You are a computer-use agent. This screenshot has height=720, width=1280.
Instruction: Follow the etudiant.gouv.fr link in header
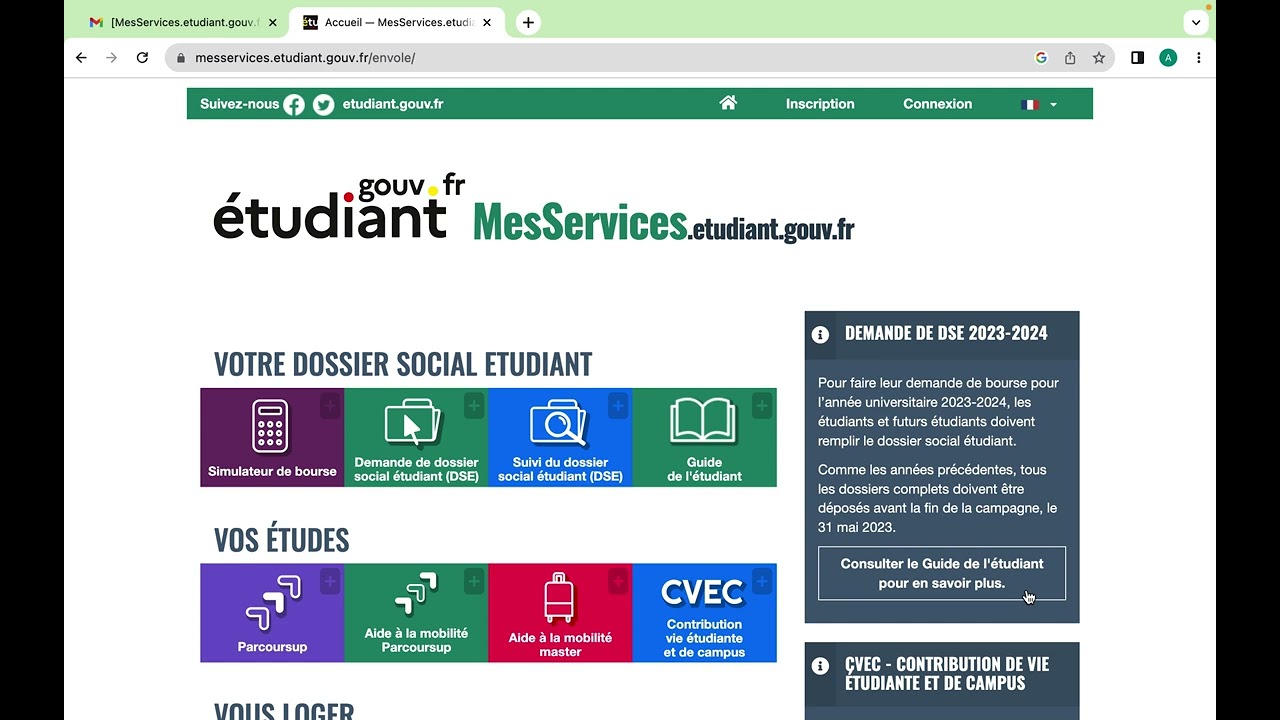point(393,104)
